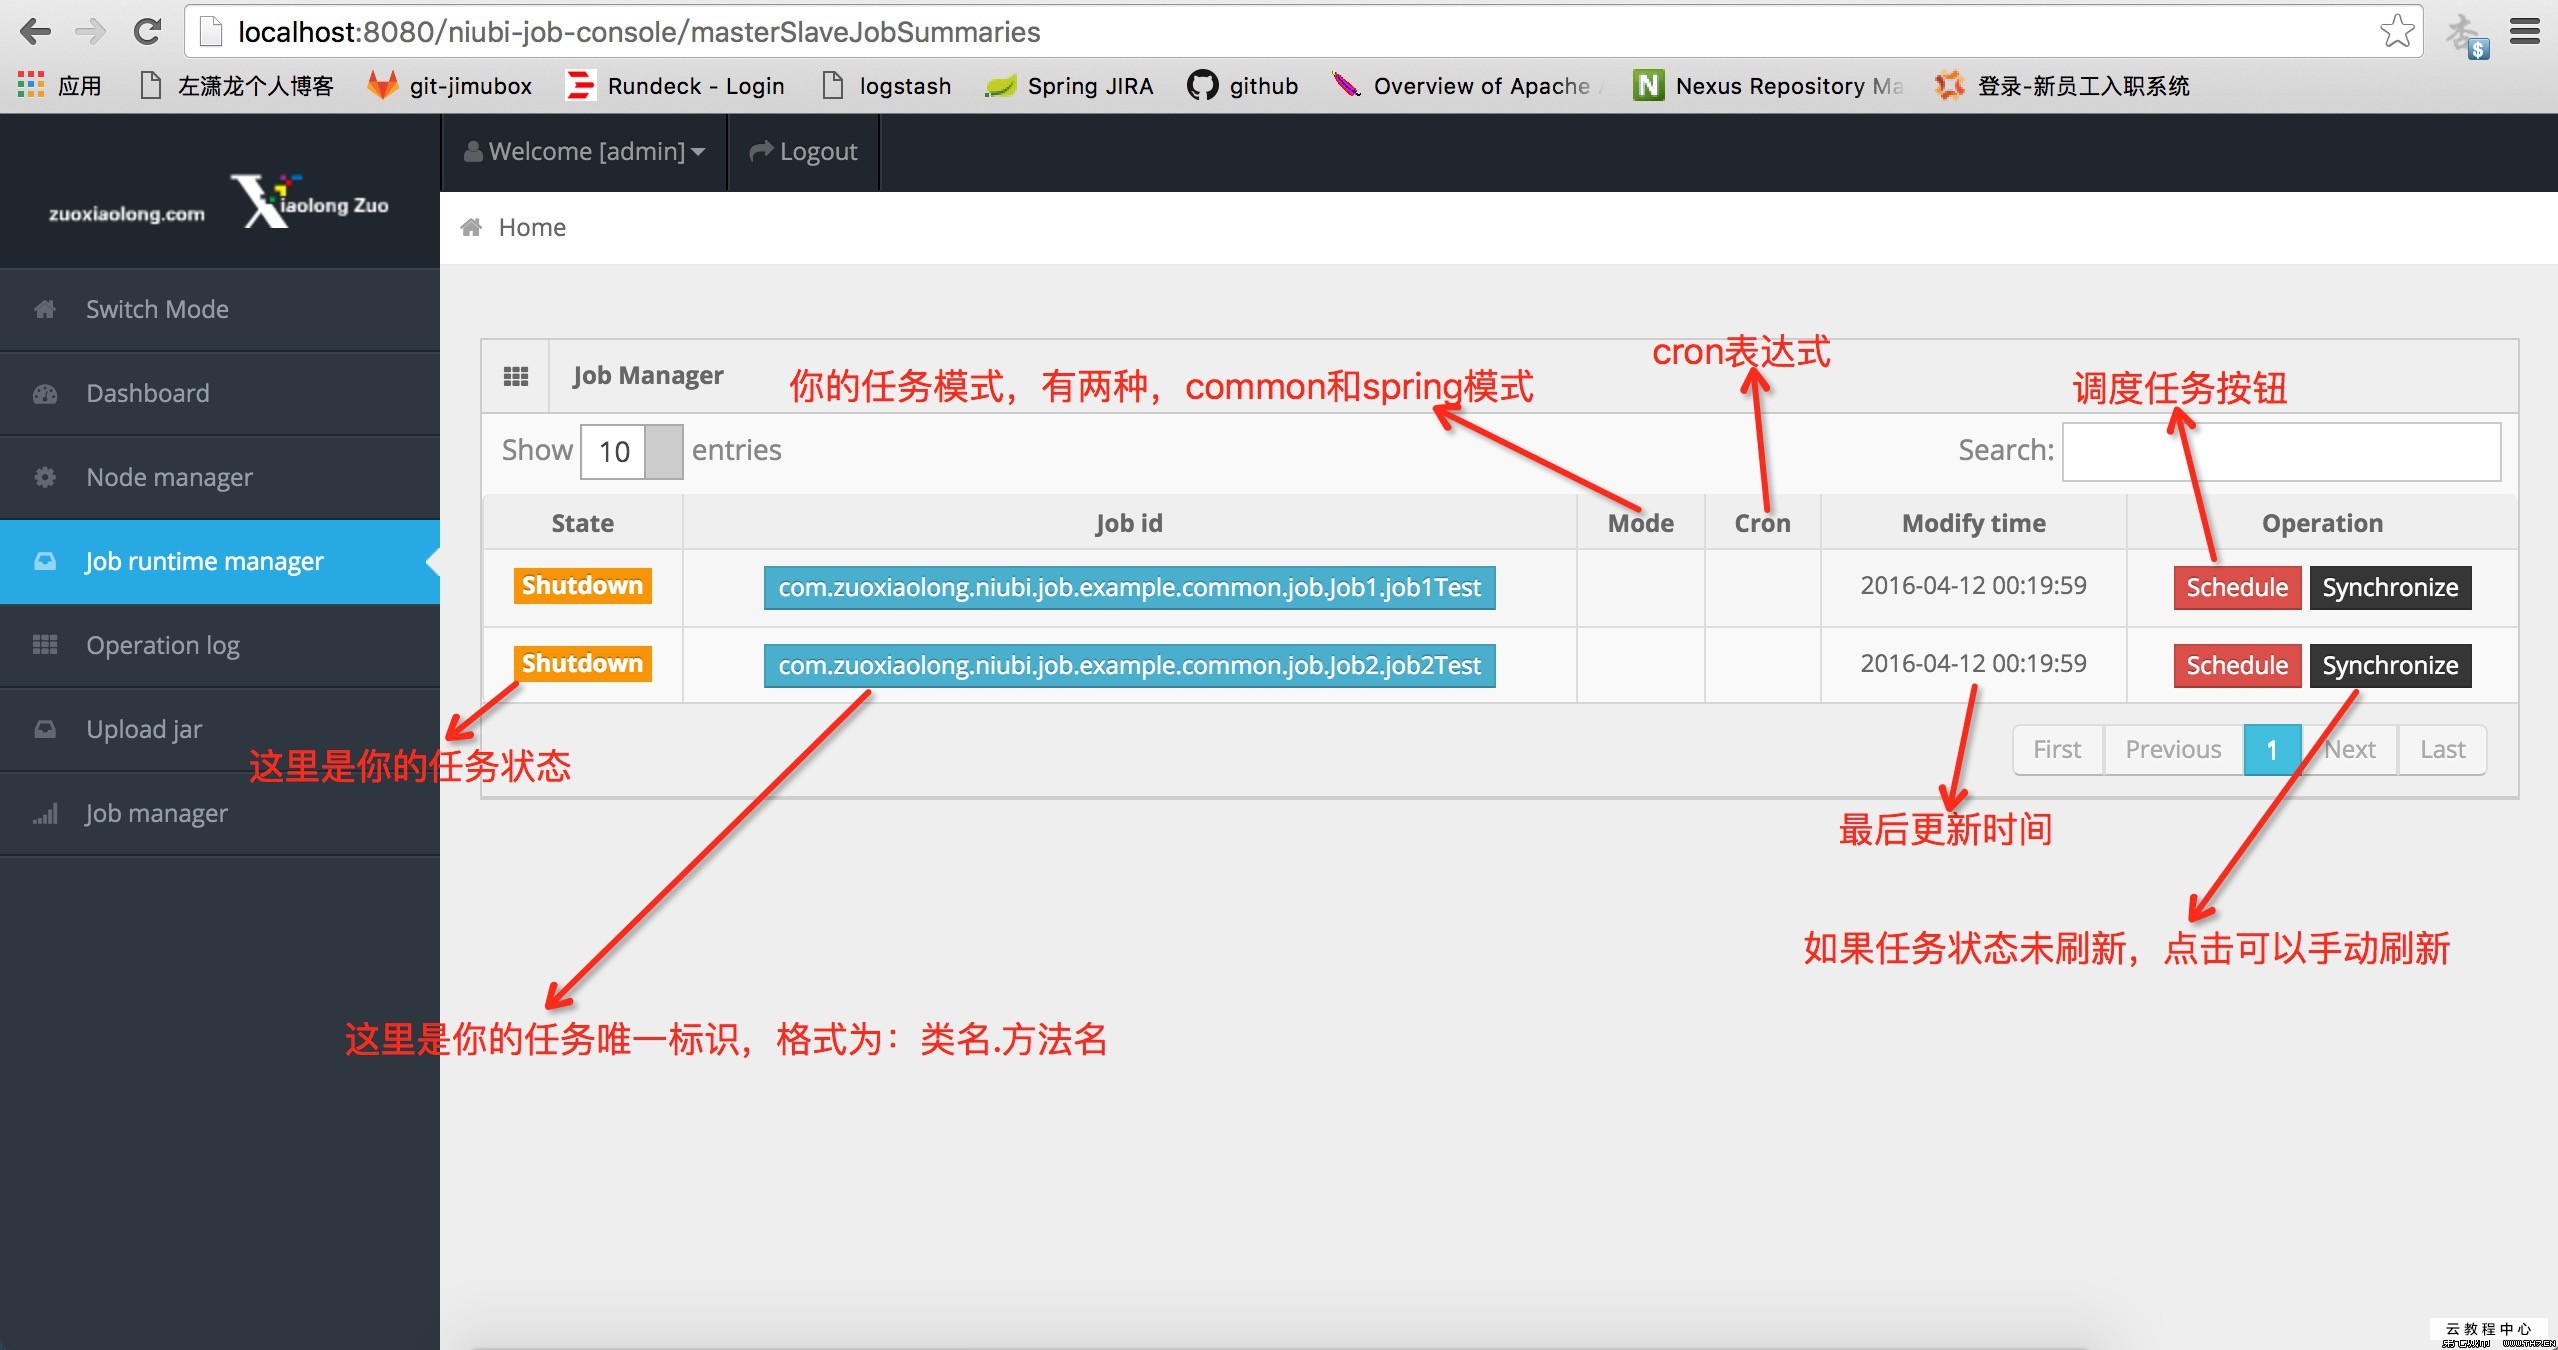Expand the Welcome [admin] dropdown
Image resolution: width=2558 pixels, height=1350 pixels.
click(582, 151)
